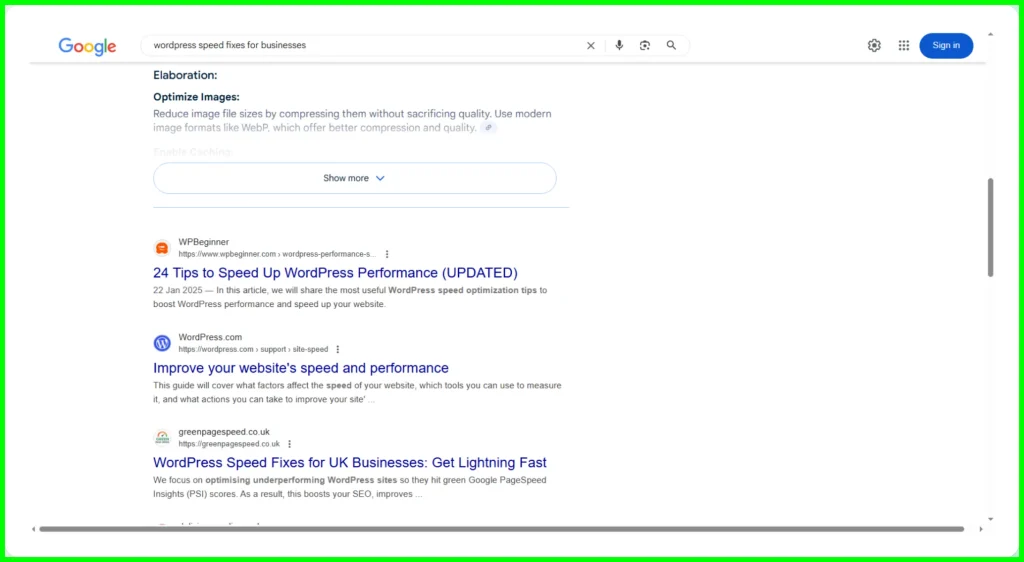This screenshot has height=562, width=1024.
Task: Click the WPBeginner site name text
Action: (x=204, y=242)
